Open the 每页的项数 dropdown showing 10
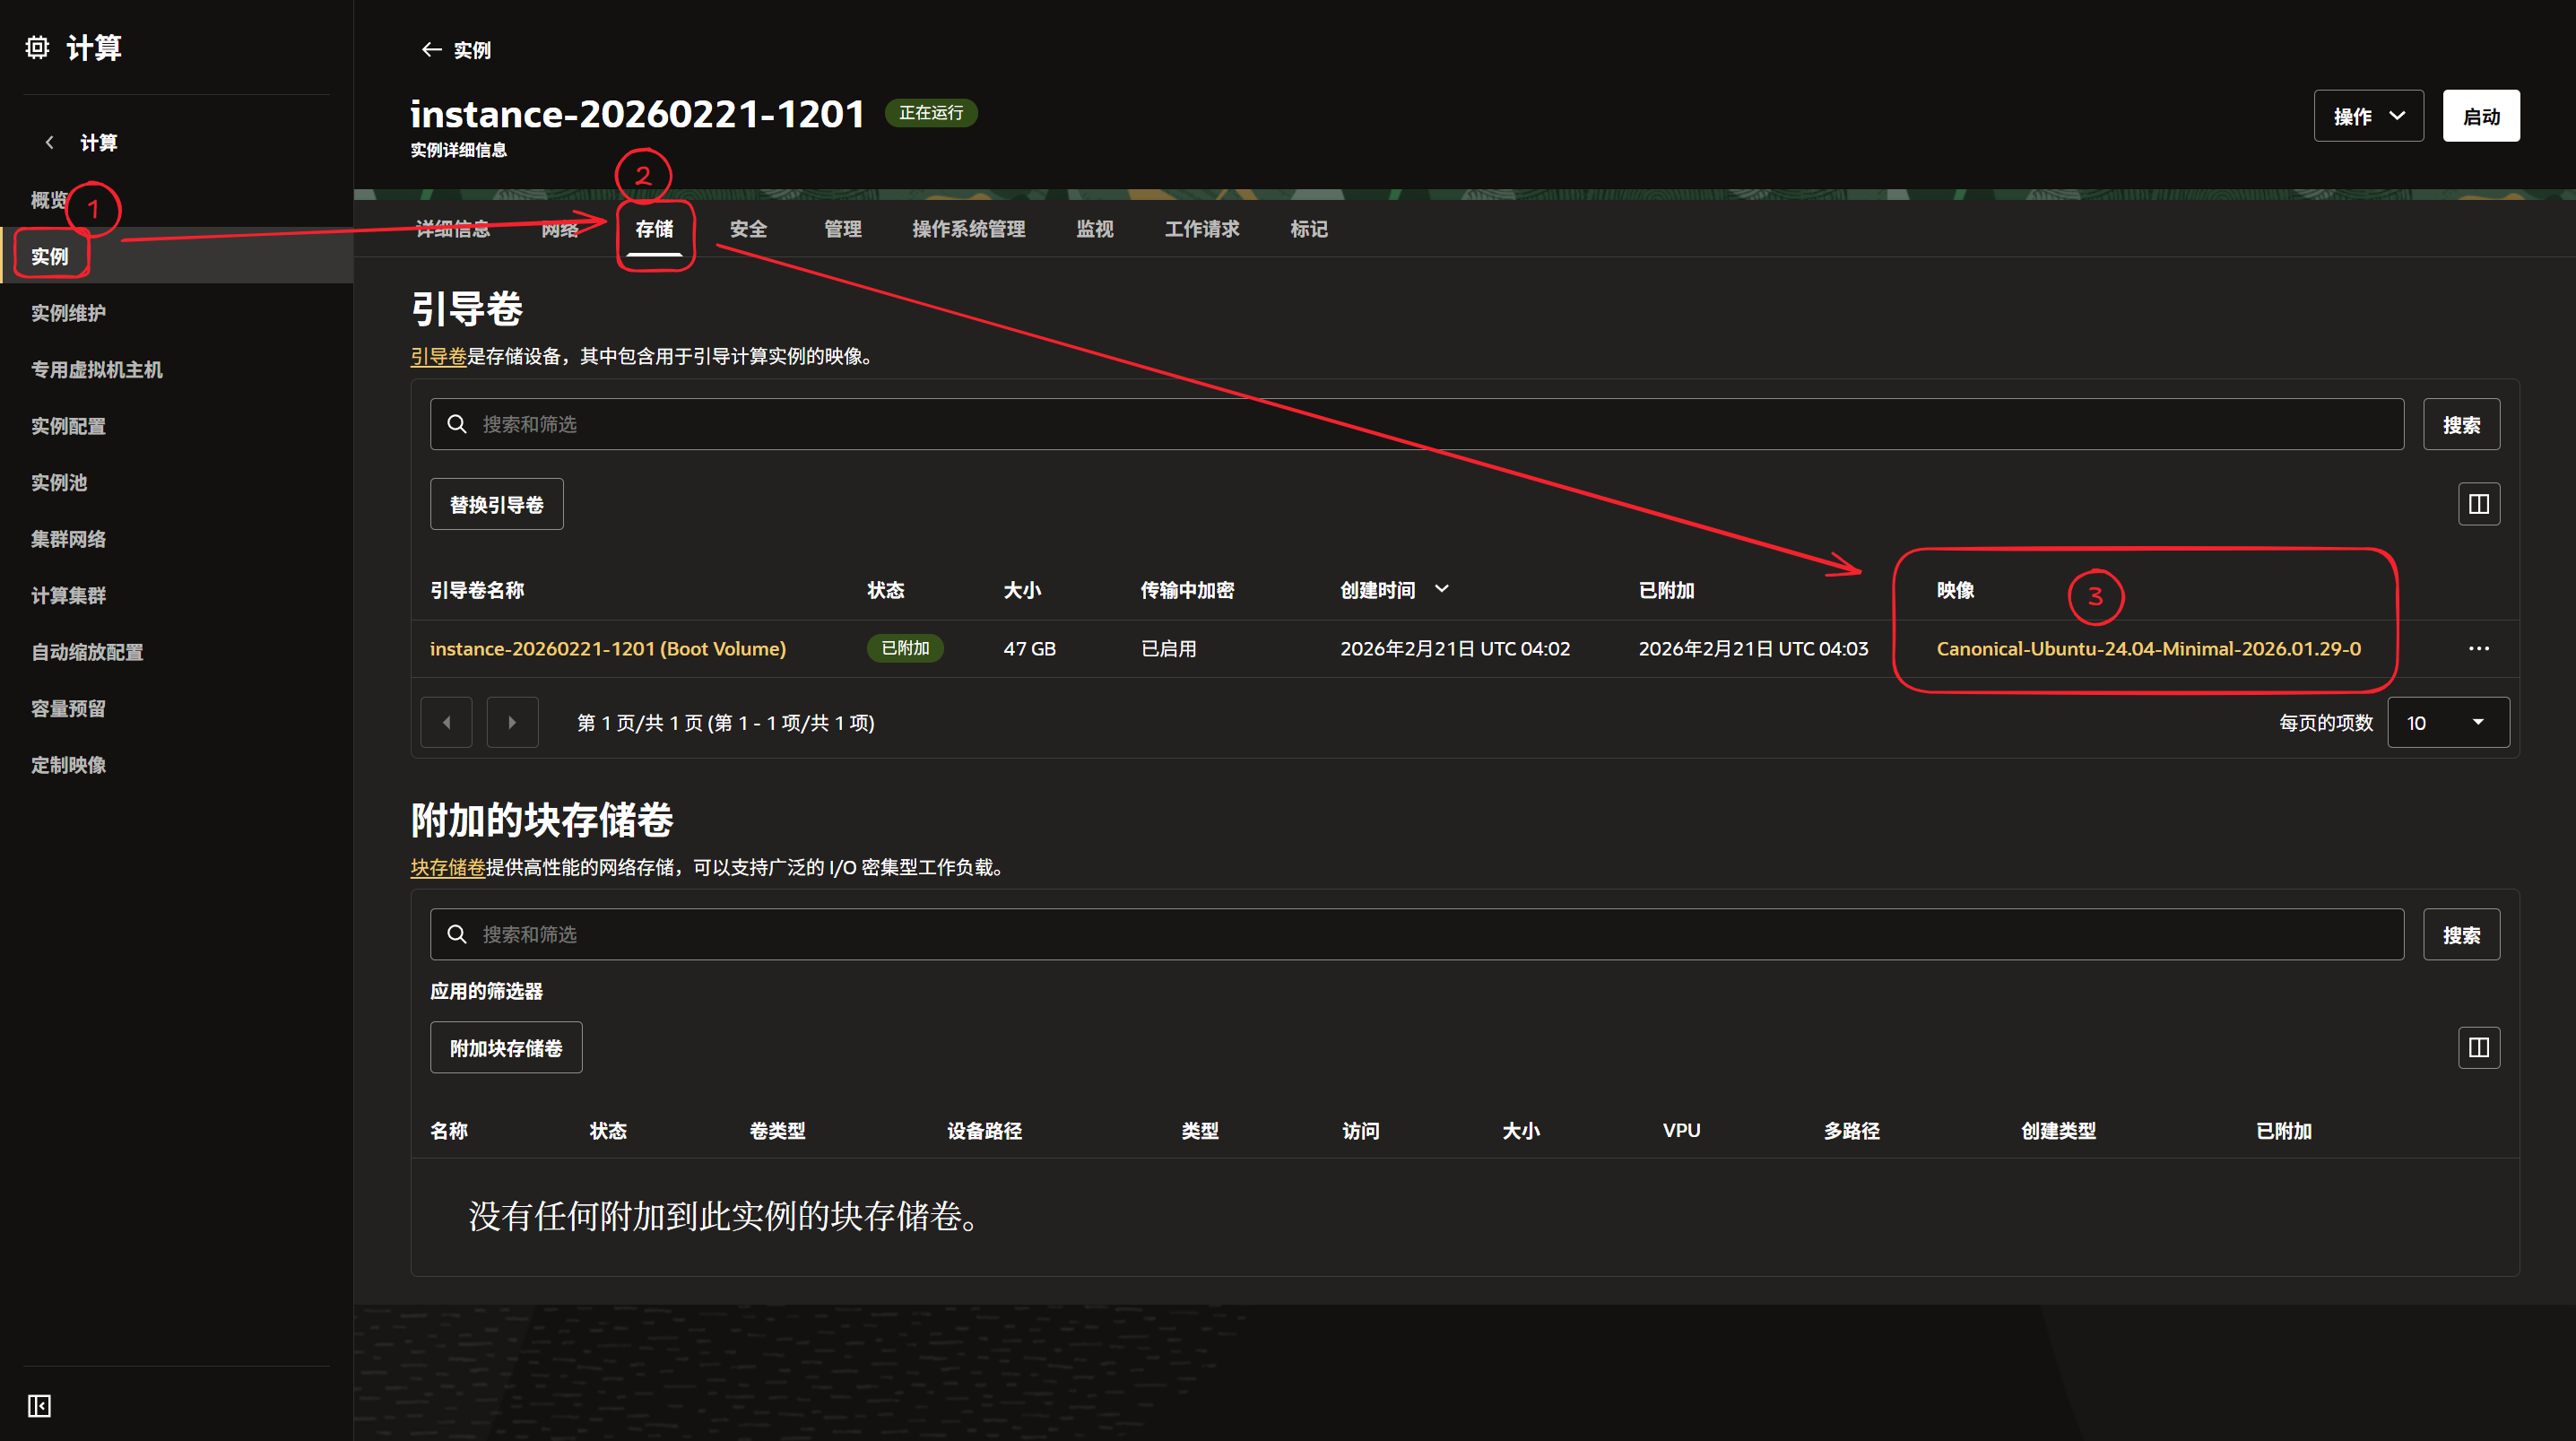This screenshot has height=1441, width=2576. [2447, 723]
